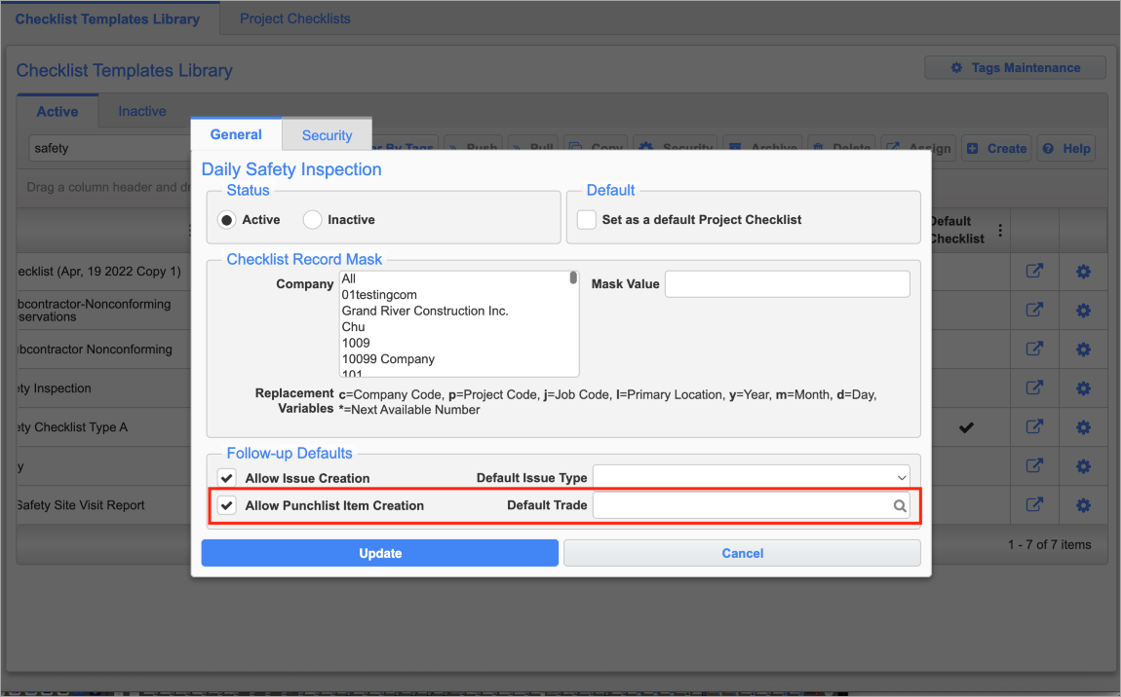
Task: Open link icon in Subcontractor Nonconforming row
Action: point(1034,349)
